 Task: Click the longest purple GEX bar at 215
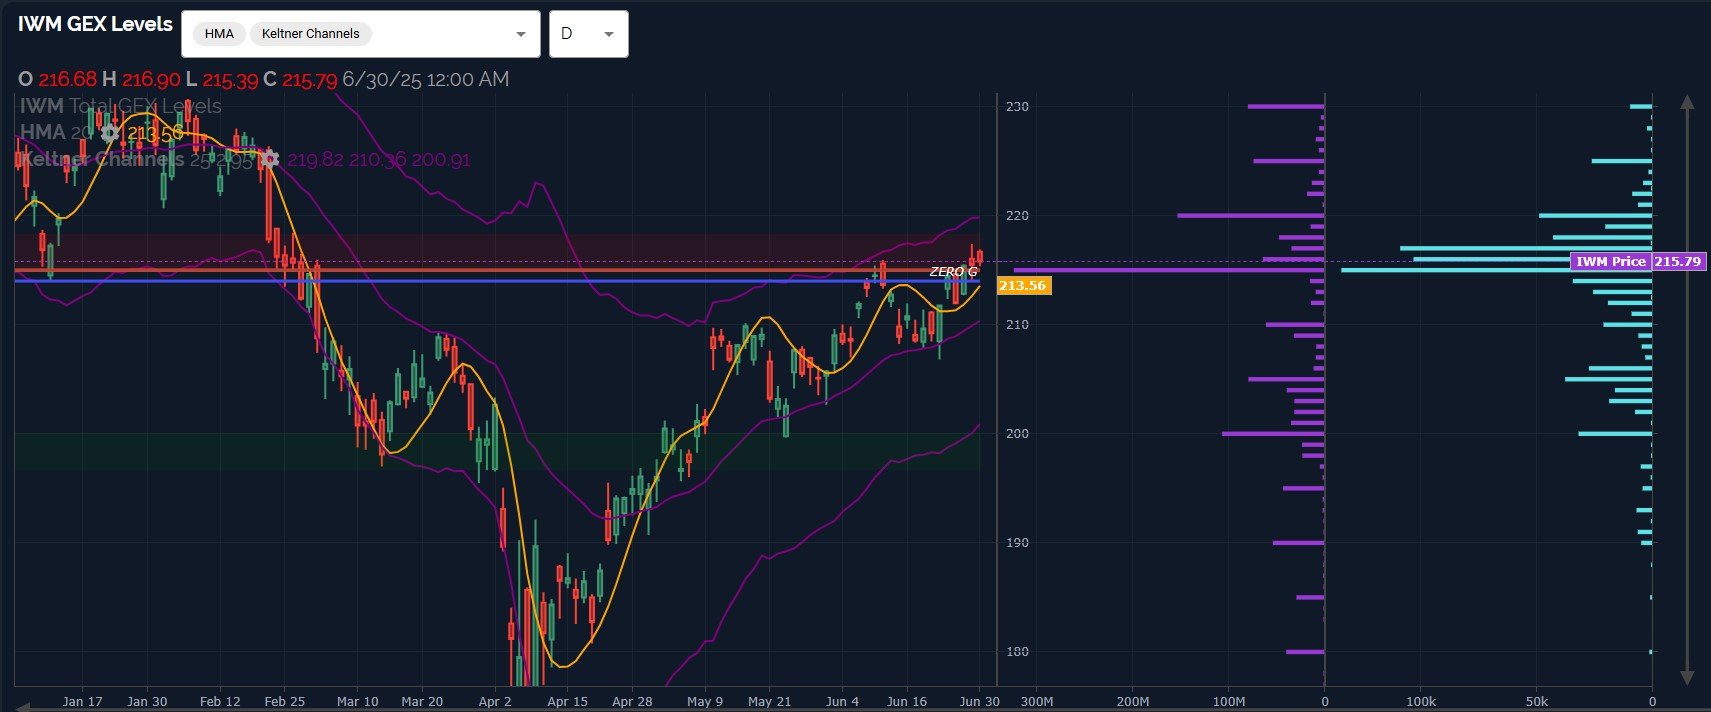1169,270
